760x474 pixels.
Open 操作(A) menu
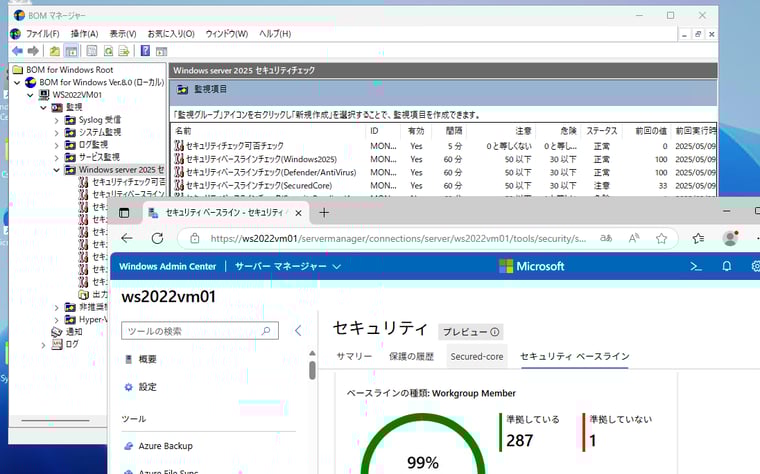coord(84,33)
